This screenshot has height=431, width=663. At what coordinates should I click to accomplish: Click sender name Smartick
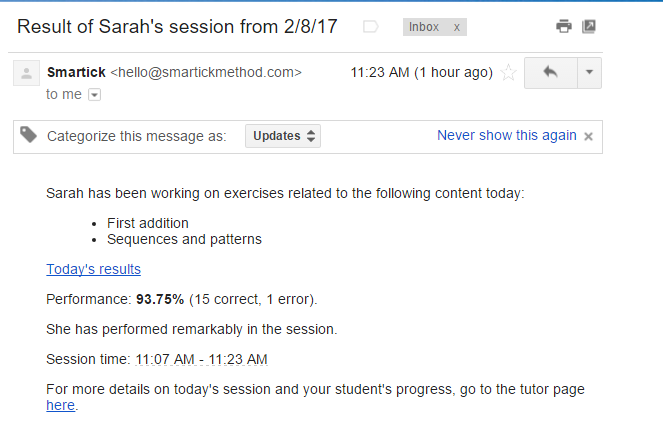tap(76, 72)
